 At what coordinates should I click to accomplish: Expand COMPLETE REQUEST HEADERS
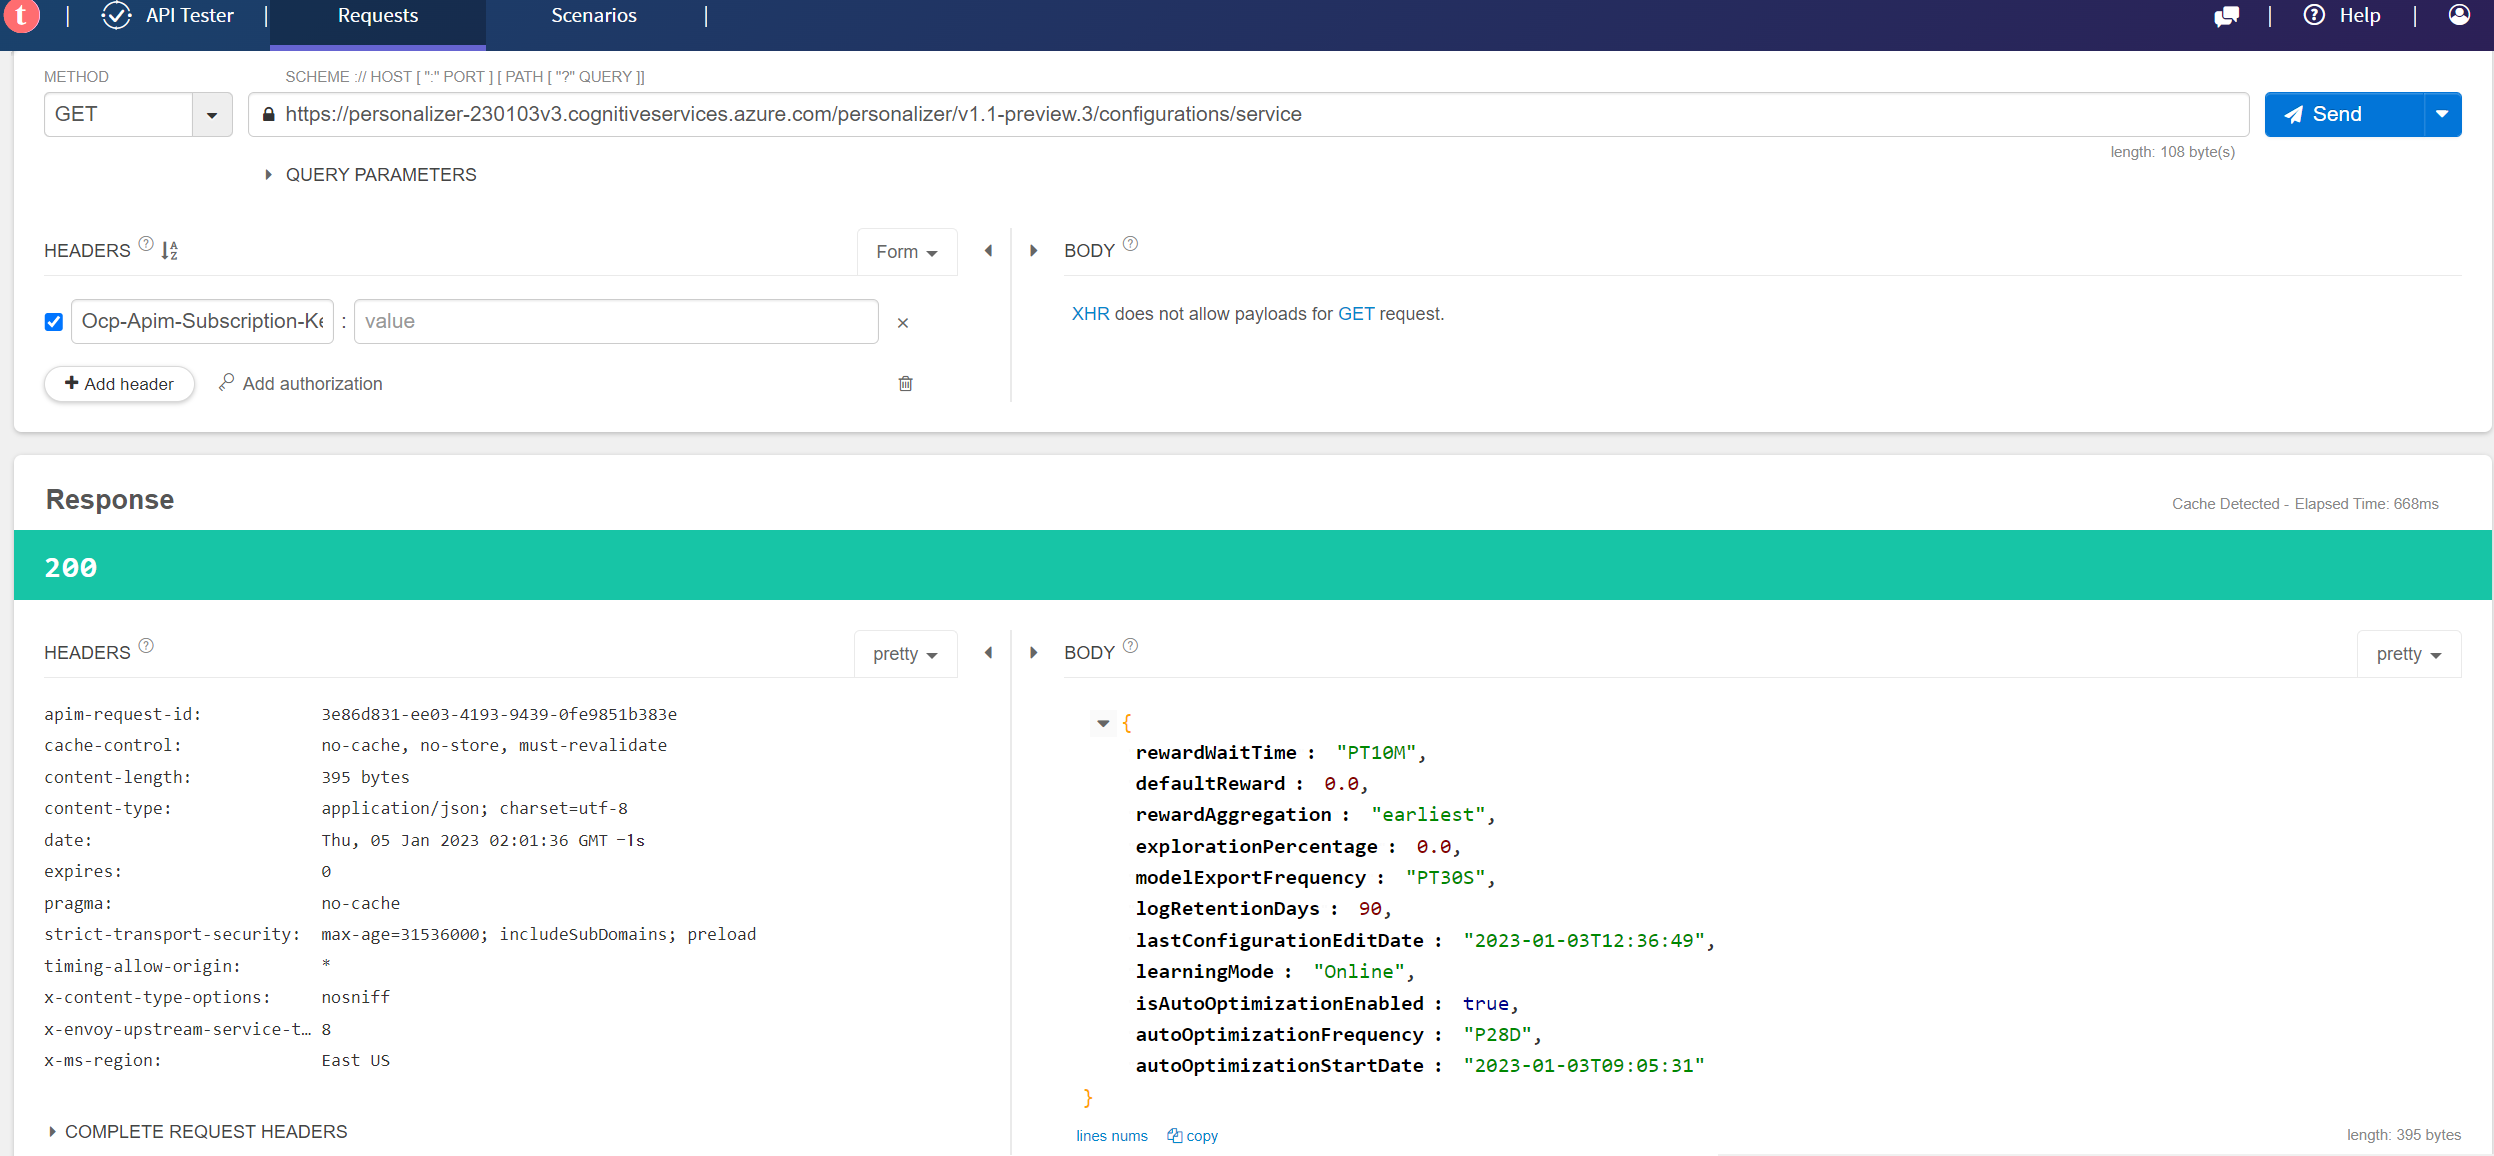click(198, 1132)
